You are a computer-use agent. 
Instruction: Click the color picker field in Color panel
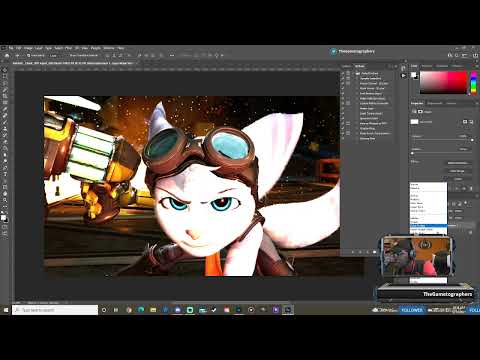(x=443, y=82)
